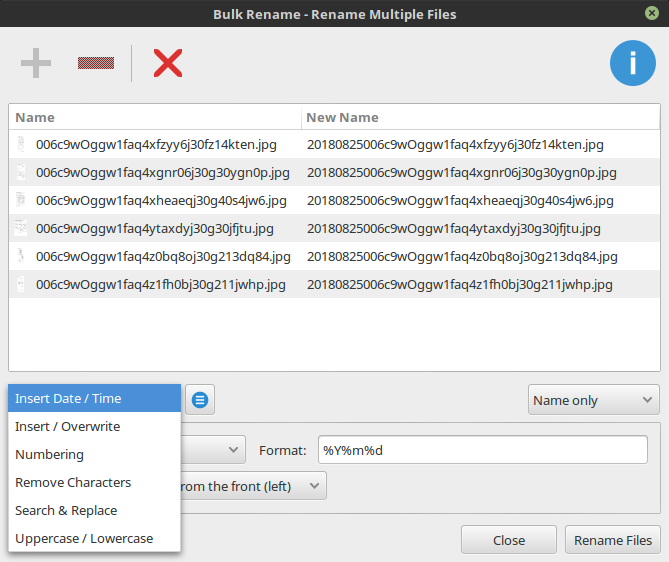This screenshot has width=669, height=562.
Task: Click thumbnail icon of file ending 14kten.jpg
Action: tap(21, 144)
